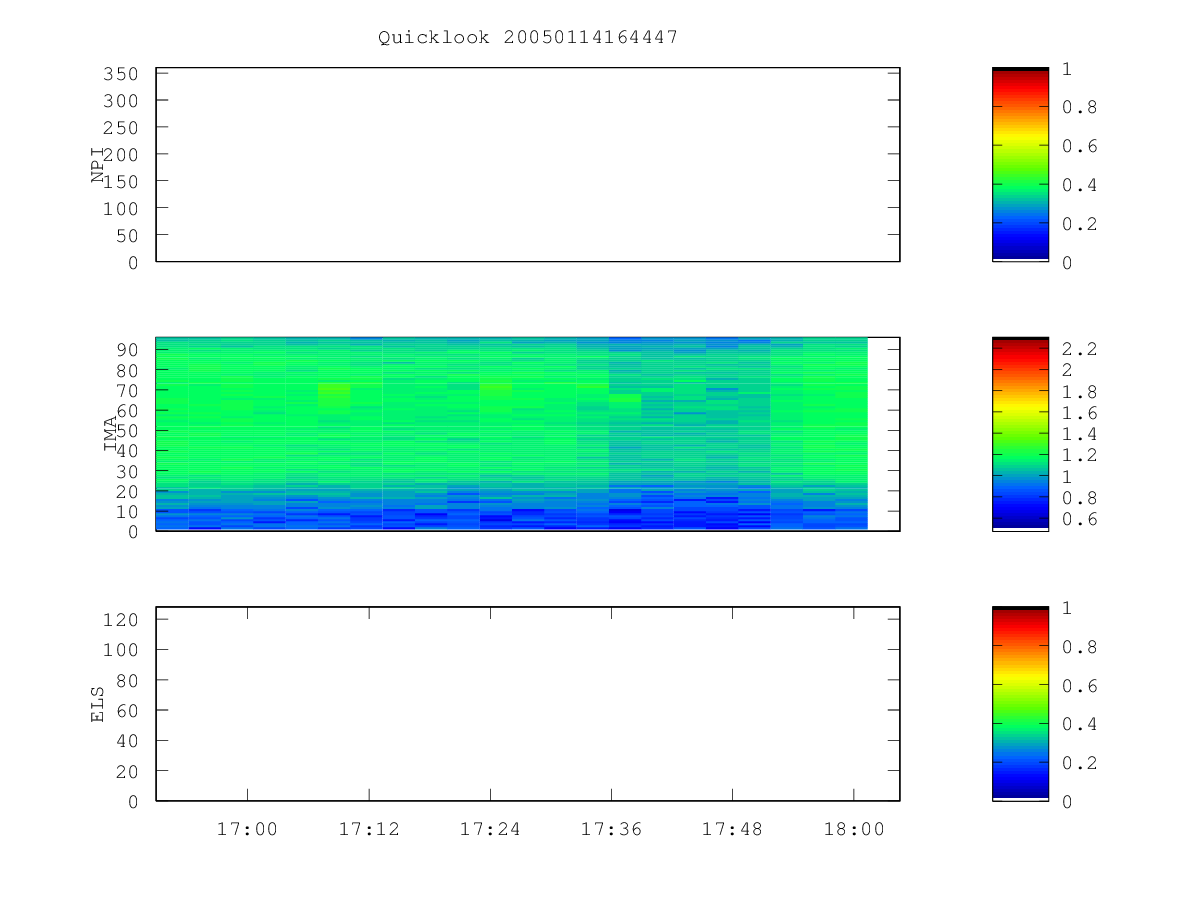Click the 30 tick on IMA axis
The height and width of the screenshot is (900, 1200).
pos(126,471)
